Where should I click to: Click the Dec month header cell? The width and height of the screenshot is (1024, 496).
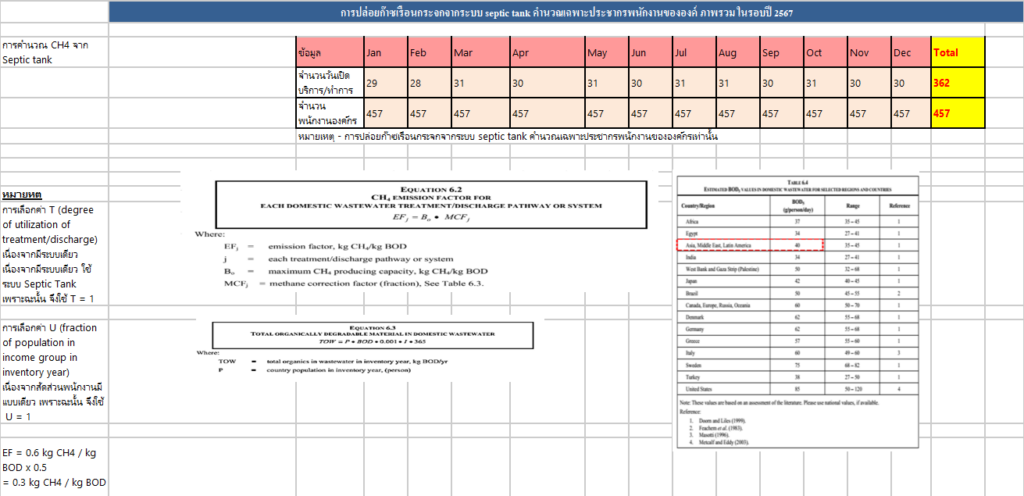click(x=909, y=52)
